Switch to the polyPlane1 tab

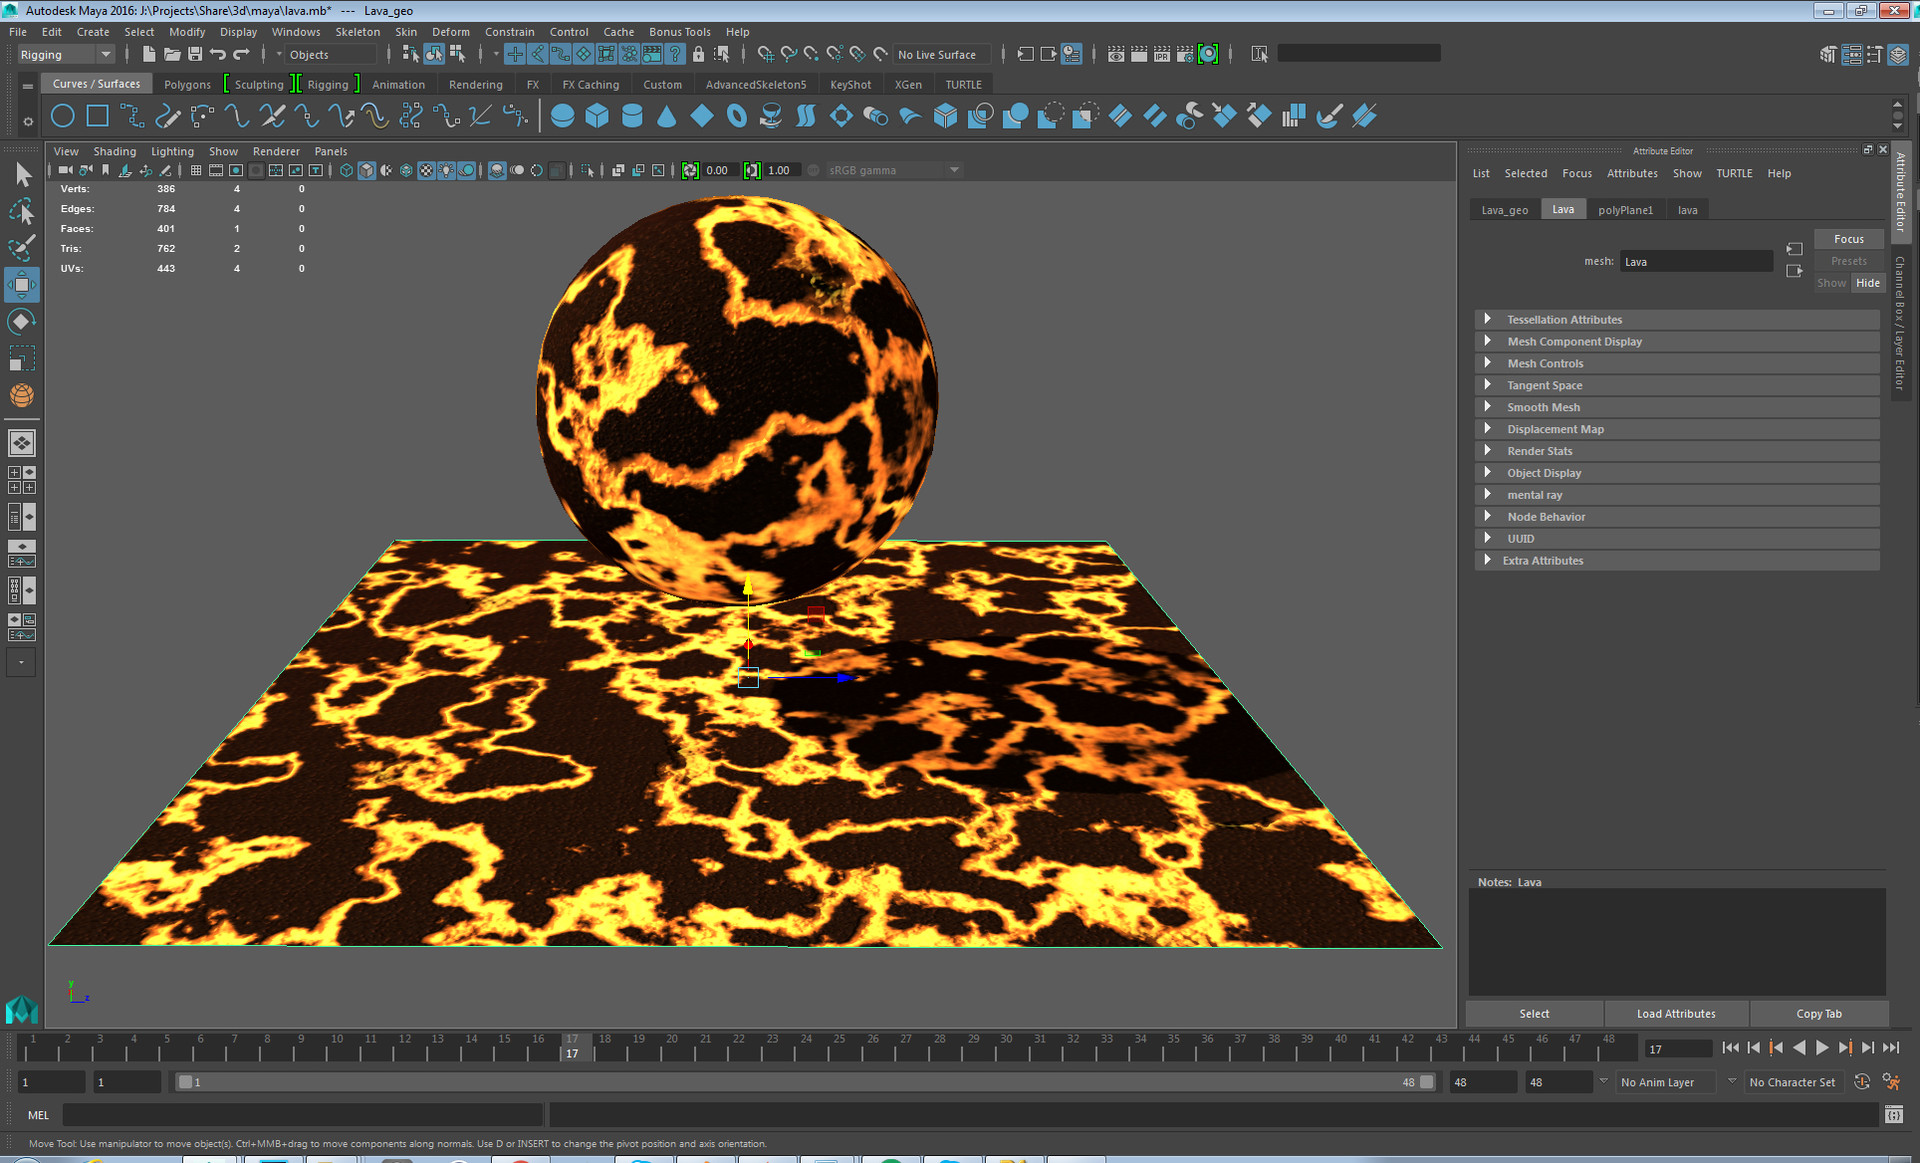click(1627, 209)
